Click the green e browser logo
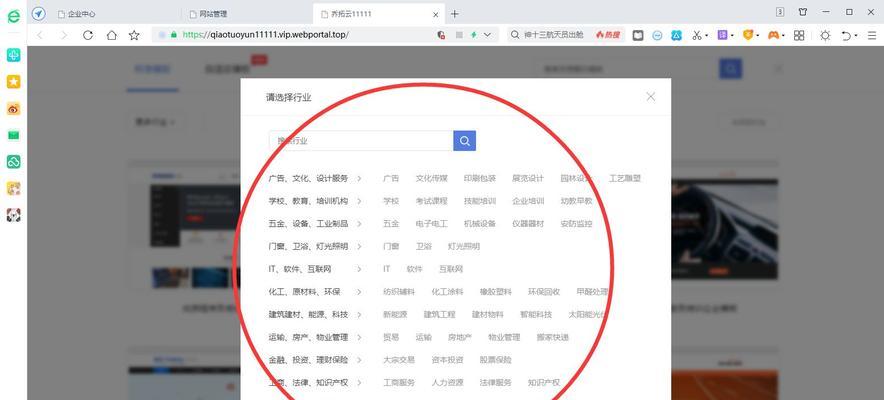 [13, 15]
